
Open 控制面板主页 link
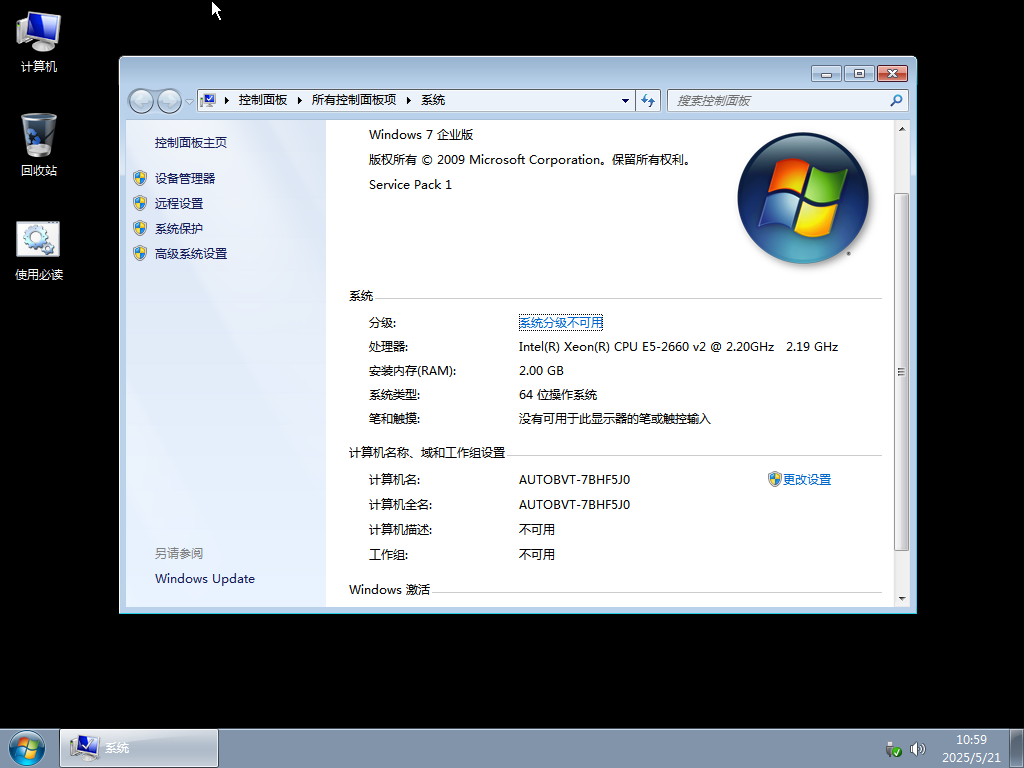(x=191, y=142)
